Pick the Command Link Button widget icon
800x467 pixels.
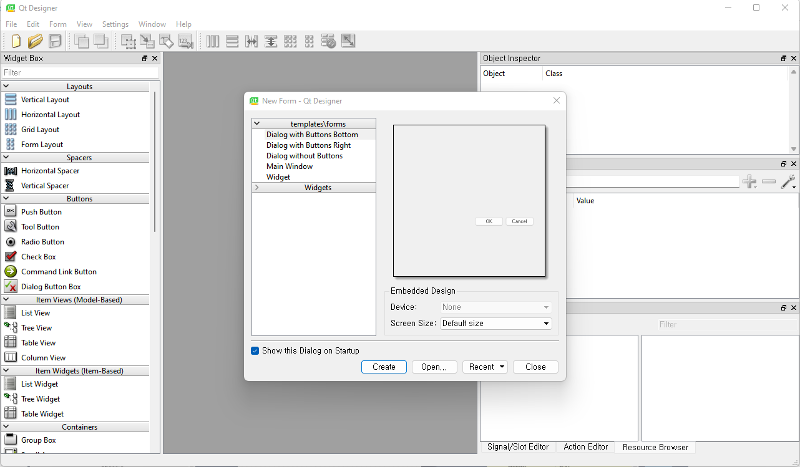(x=11, y=272)
